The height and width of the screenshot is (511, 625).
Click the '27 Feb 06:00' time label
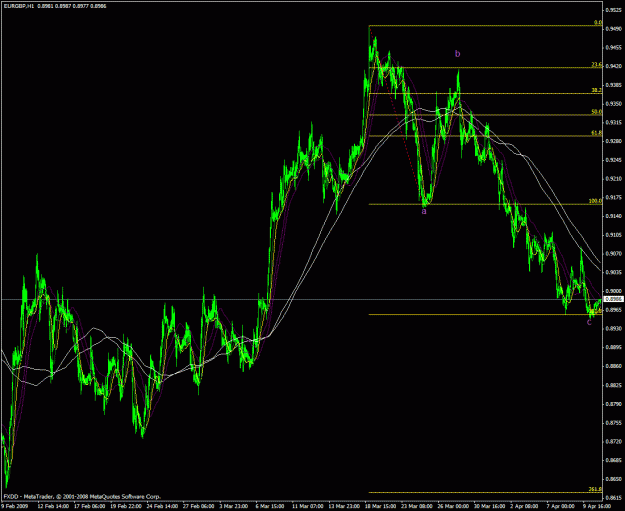pyautogui.click(x=199, y=506)
